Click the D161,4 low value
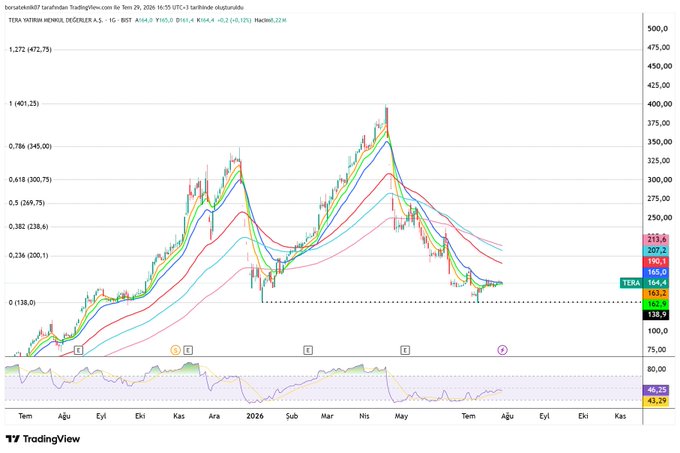The width and height of the screenshot is (680, 453). [x=185, y=20]
